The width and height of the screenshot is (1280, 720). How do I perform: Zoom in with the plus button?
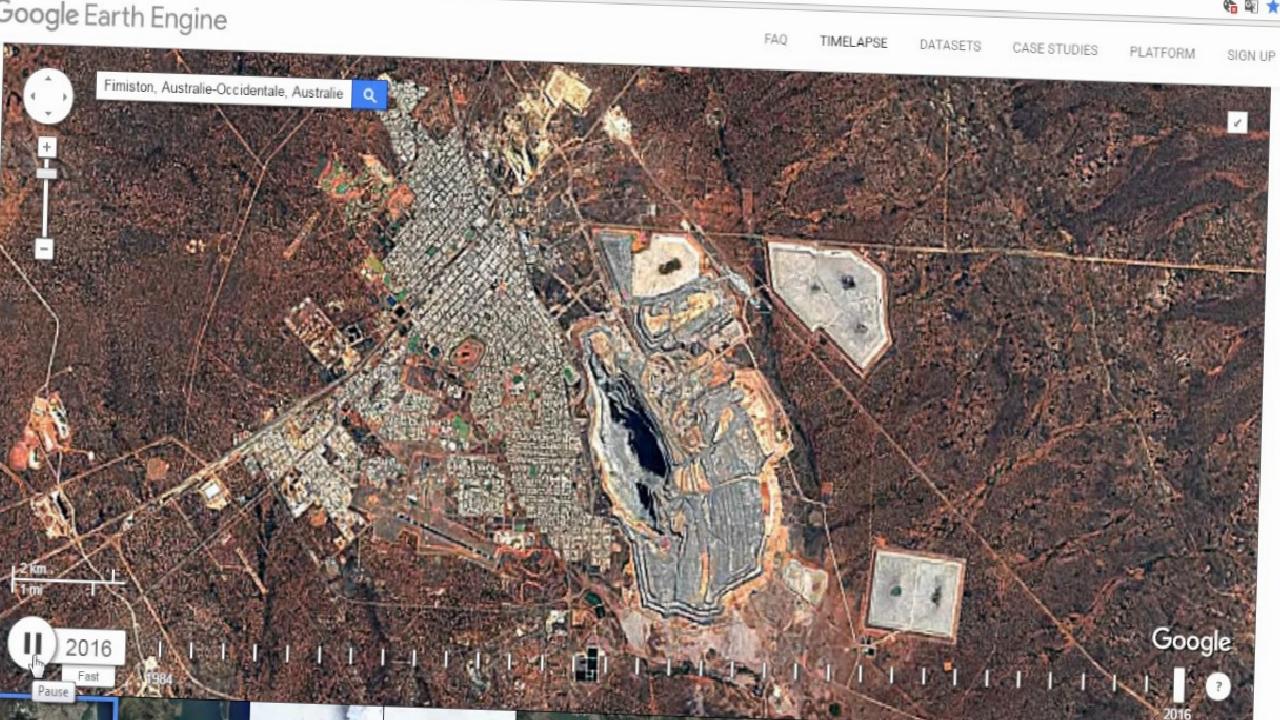click(x=46, y=147)
